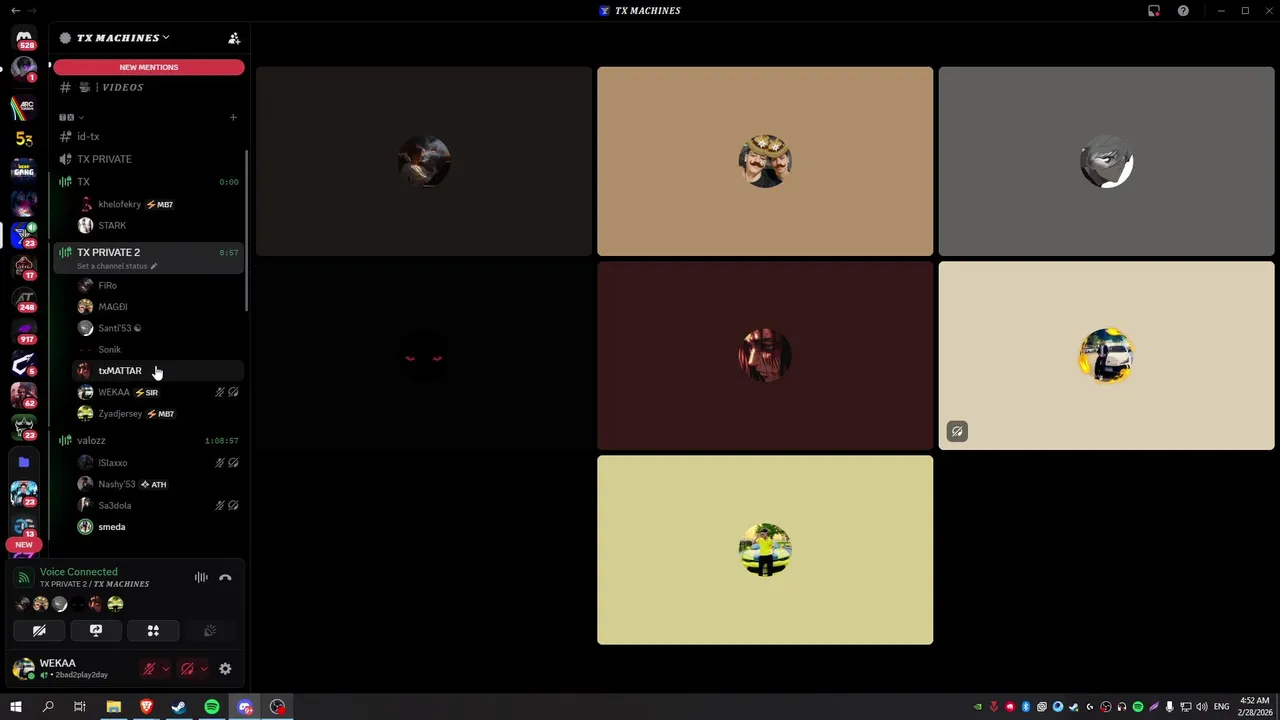This screenshot has width=1280, height=720.
Task: Open Discord help question-mark icon
Action: (x=1183, y=11)
